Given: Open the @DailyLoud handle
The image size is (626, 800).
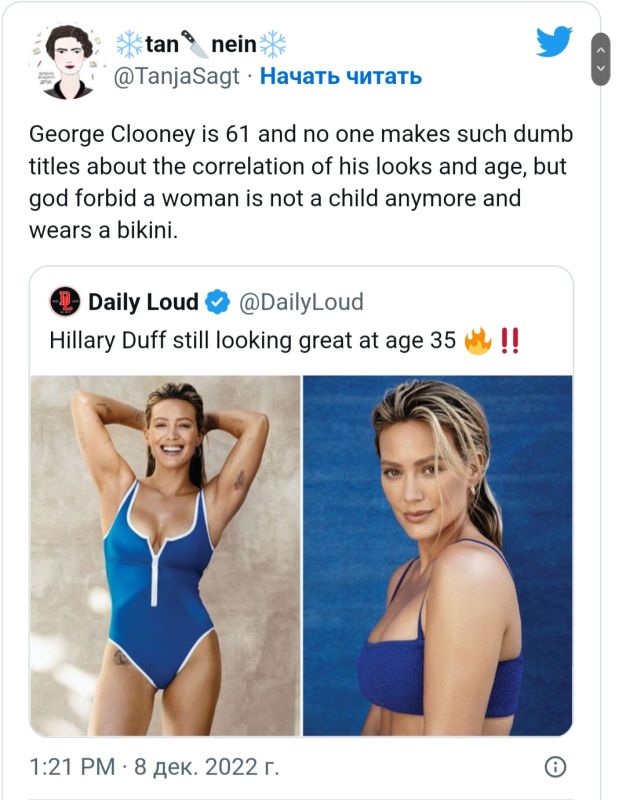Looking at the screenshot, I should tap(302, 302).
